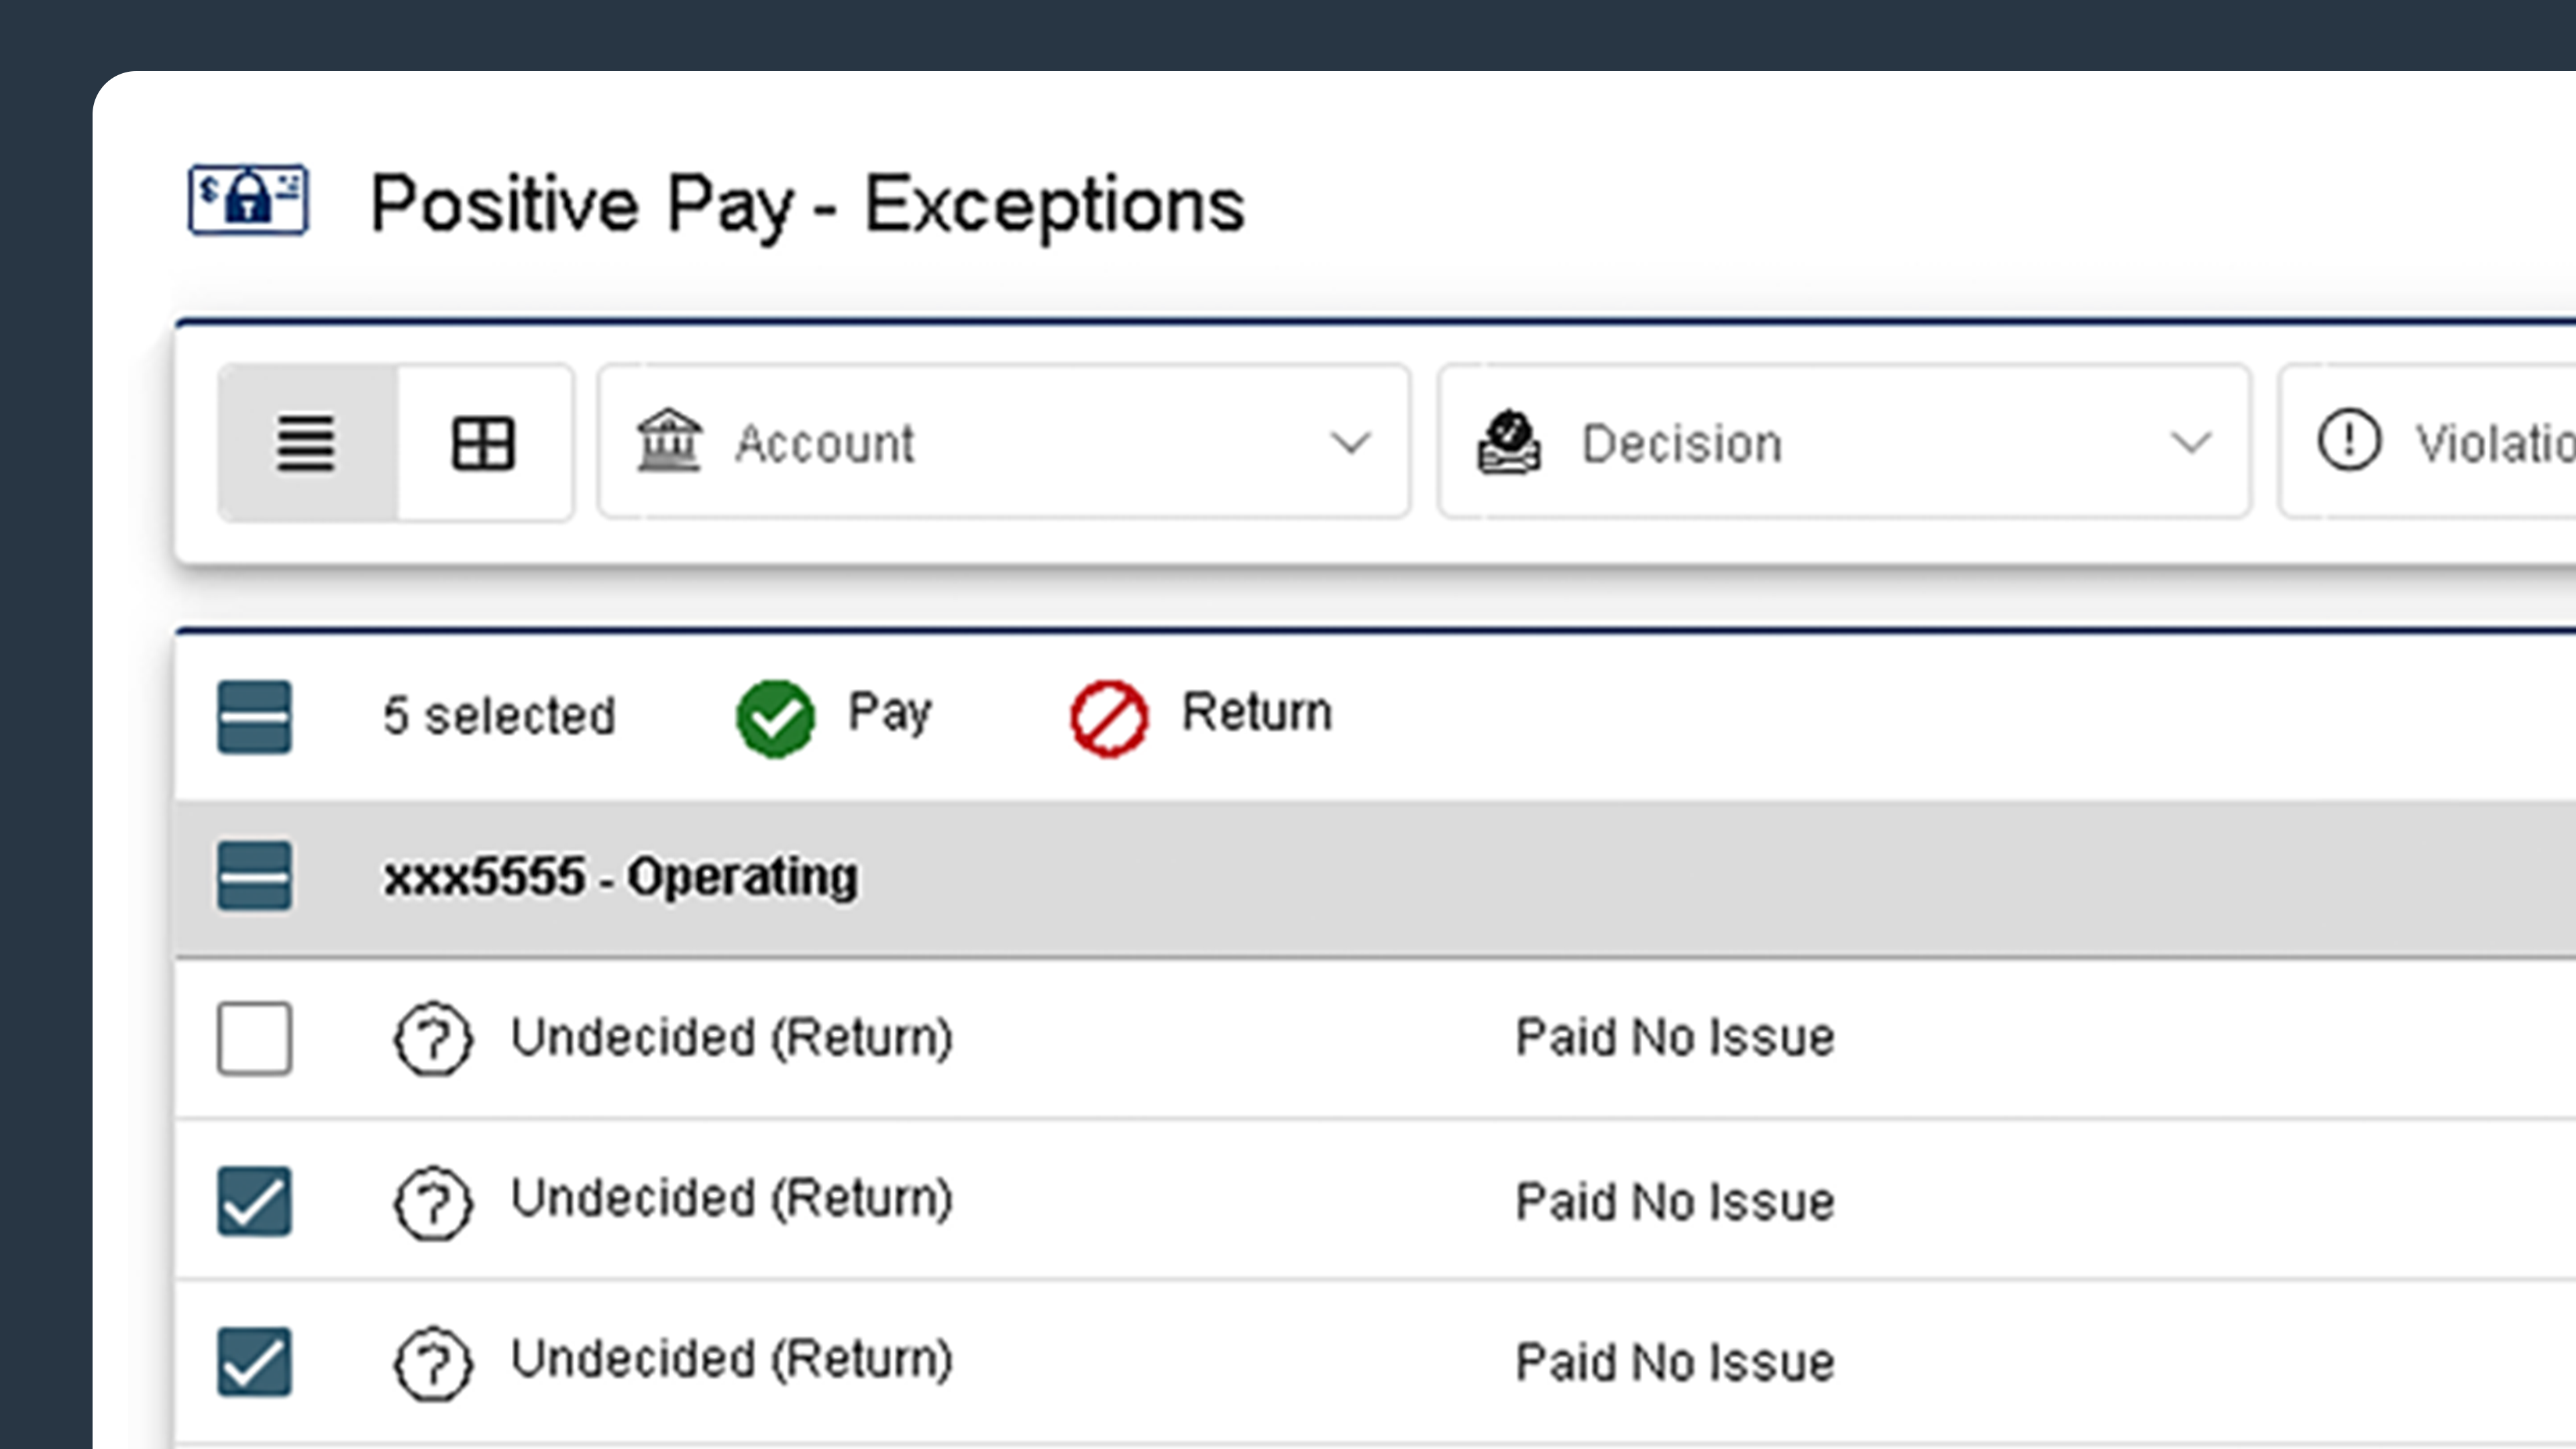The height and width of the screenshot is (1449, 2576).
Task: Click the 5 selected label
Action: coord(499,716)
